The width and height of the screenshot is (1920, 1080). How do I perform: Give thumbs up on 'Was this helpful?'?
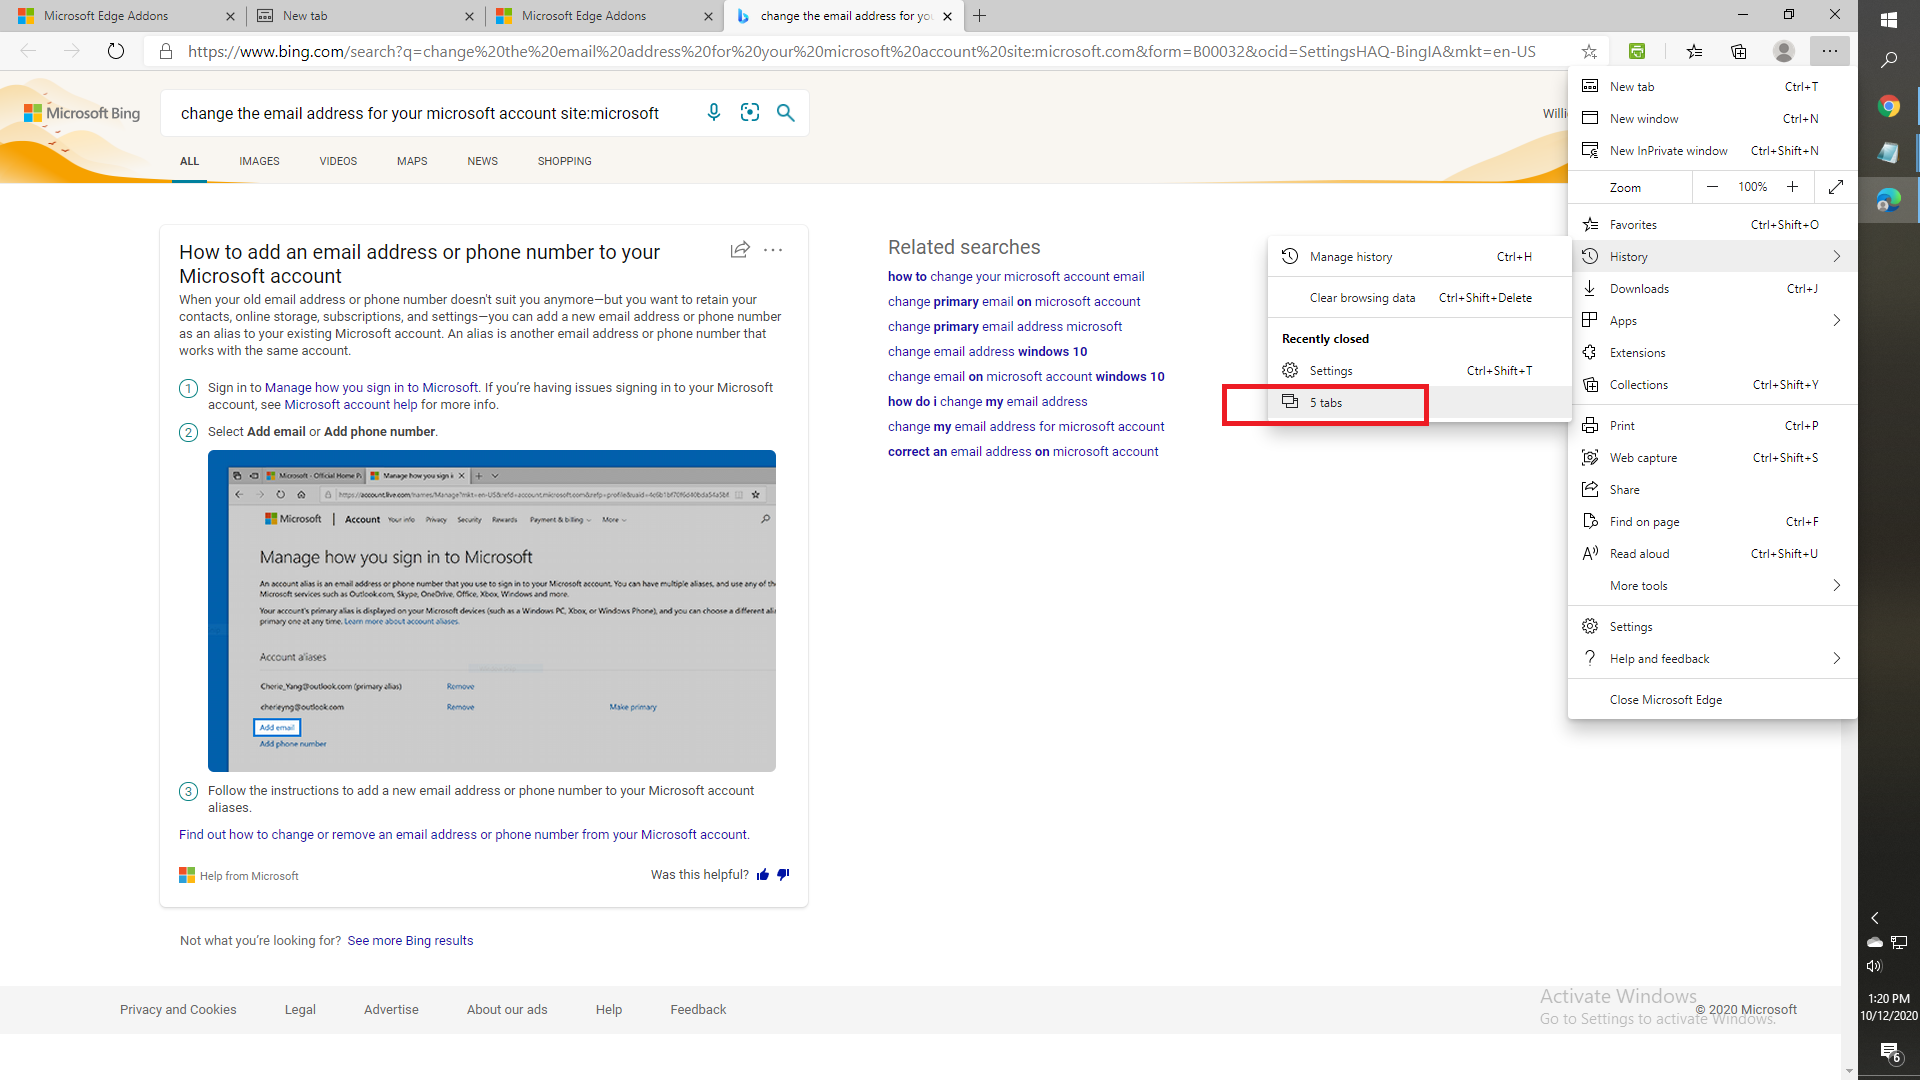pos(763,874)
